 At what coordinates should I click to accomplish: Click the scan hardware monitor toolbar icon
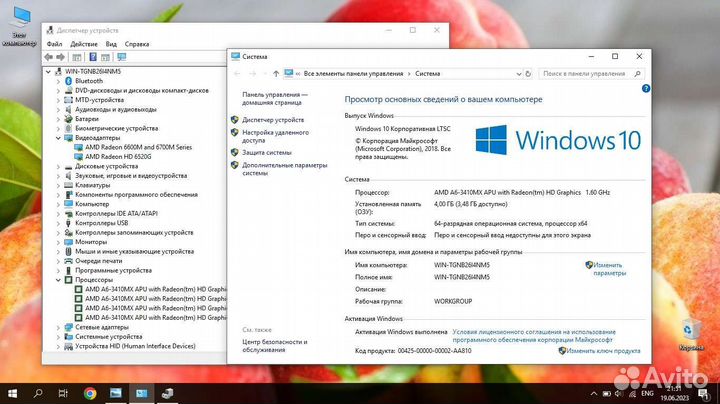121,57
